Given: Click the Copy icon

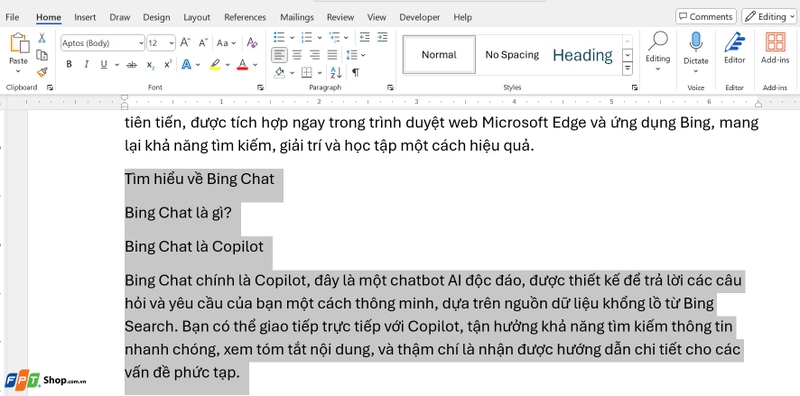Looking at the screenshot, I should (42, 55).
